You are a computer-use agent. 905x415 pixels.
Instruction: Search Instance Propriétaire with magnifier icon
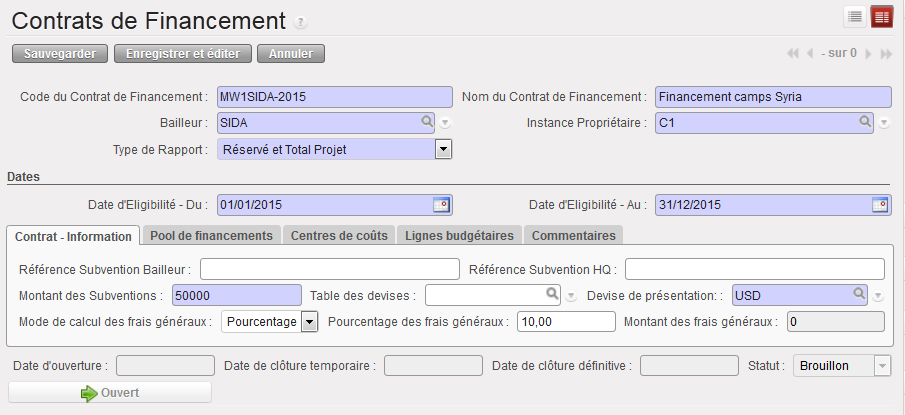(865, 122)
